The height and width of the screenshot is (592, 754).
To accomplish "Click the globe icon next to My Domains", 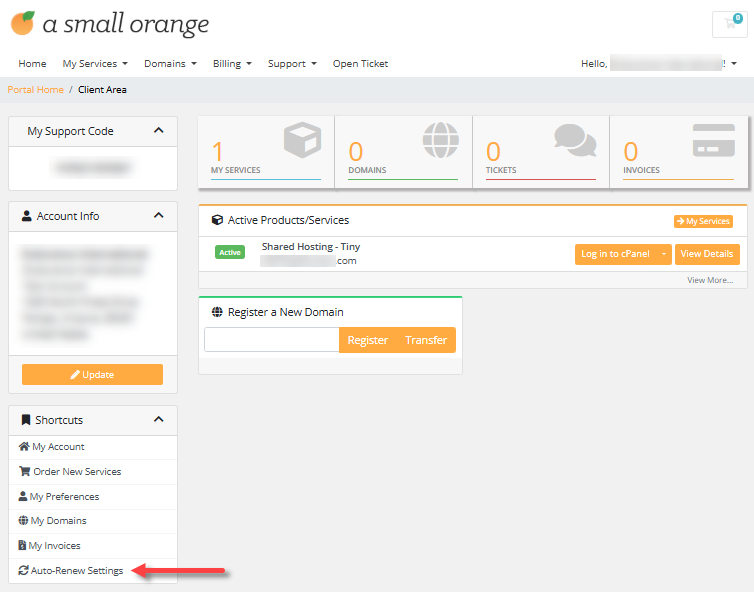I will pyautogui.click(x=23, y=520).
